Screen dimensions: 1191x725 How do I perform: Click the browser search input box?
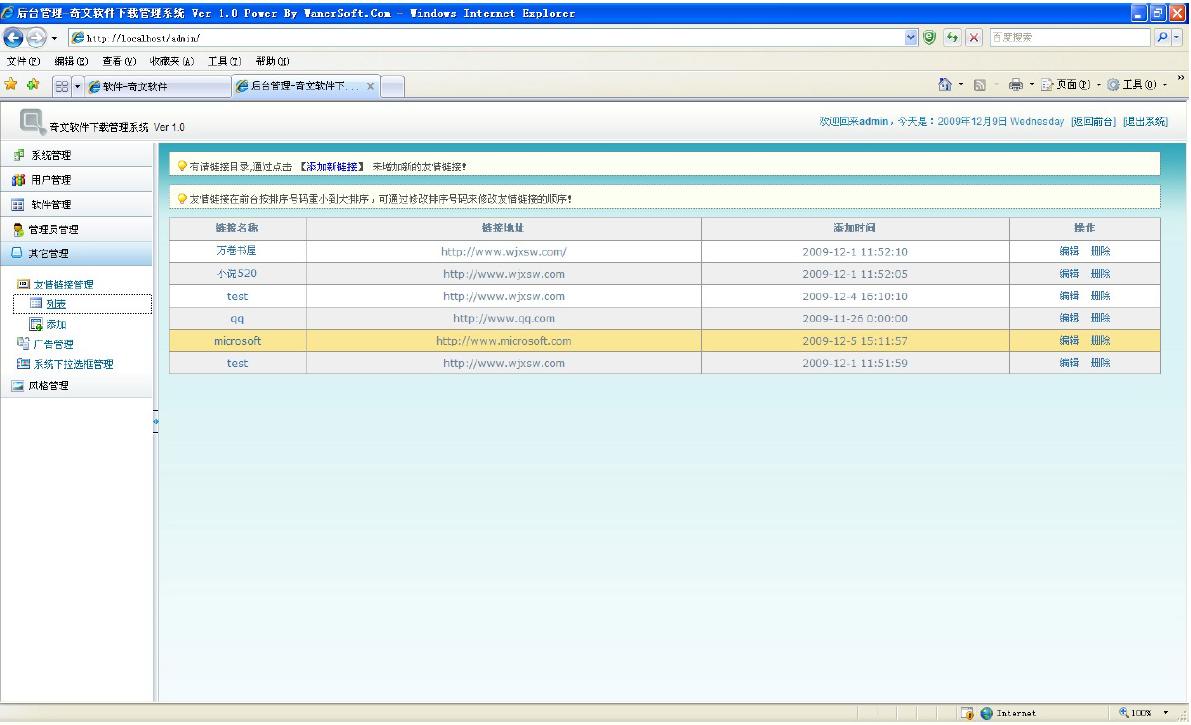click(1069, 37)
